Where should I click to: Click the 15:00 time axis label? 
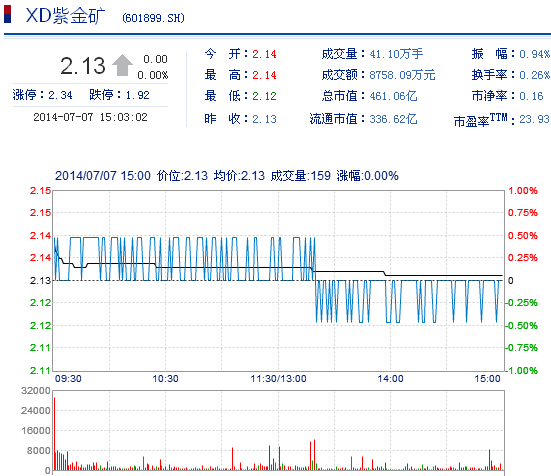(x=487, y=379)
